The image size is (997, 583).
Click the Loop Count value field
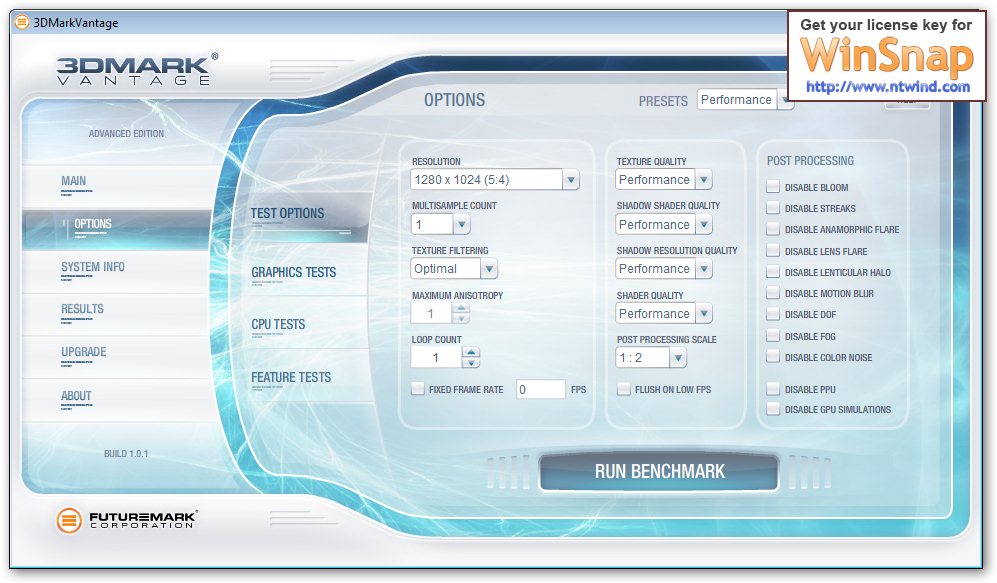pos(436,357)
